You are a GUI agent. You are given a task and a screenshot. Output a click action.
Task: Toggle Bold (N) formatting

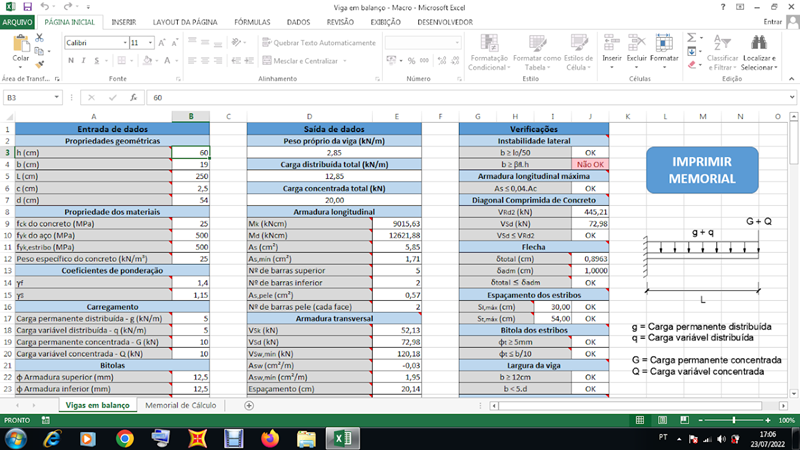pos(71,61)
